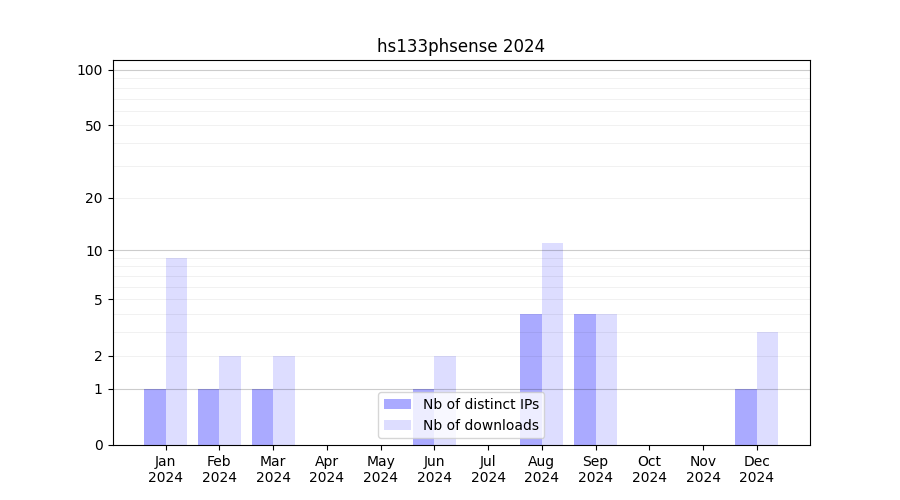Click the chart title hs133phsense 2024
Image resolution: width=900 pixels, height=500 pixels.
click(460, 46)
